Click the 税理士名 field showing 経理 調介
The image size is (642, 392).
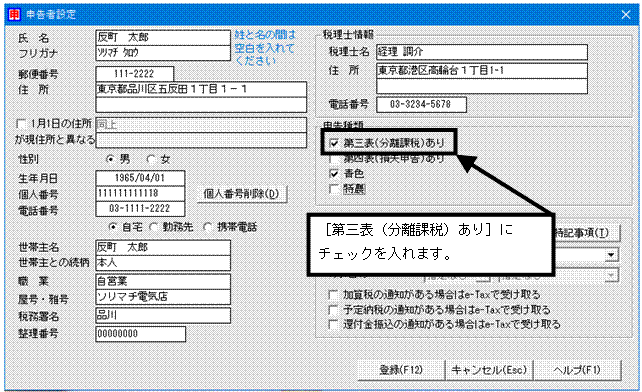click(482, 52)
